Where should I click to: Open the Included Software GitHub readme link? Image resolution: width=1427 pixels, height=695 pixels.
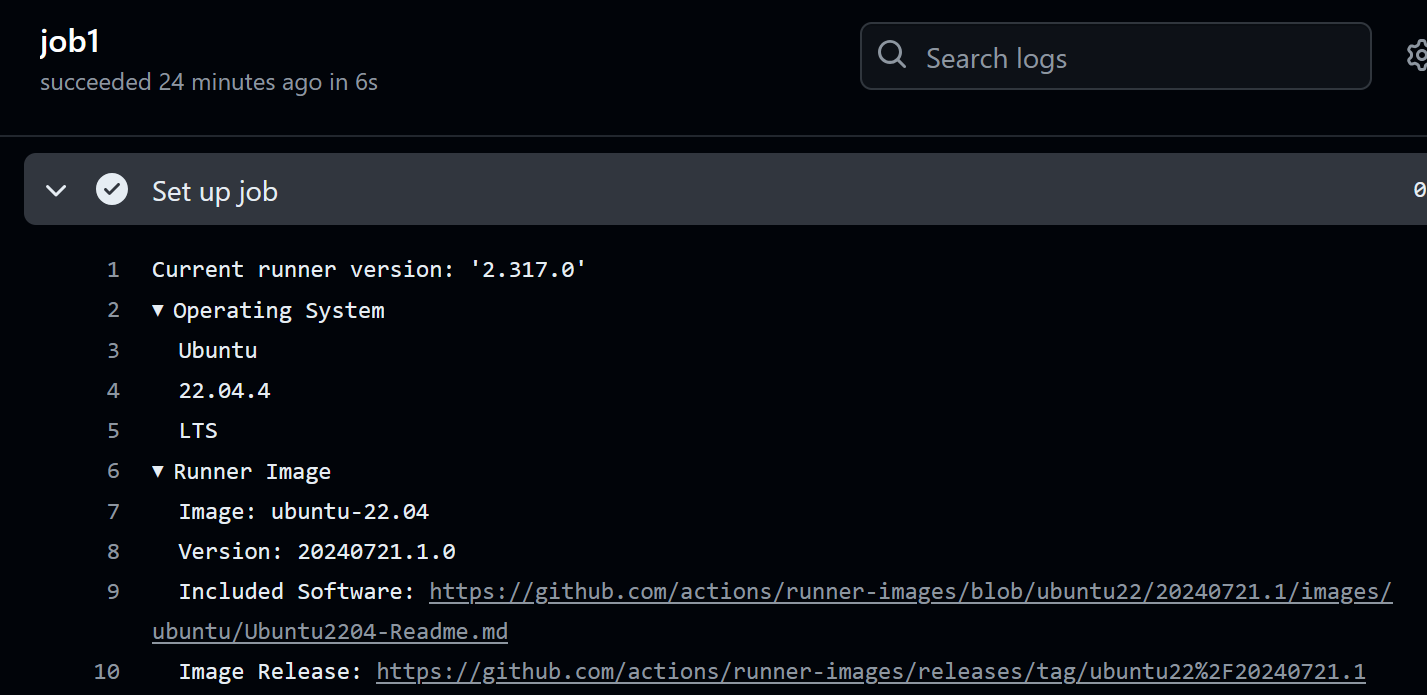(910, 592)
